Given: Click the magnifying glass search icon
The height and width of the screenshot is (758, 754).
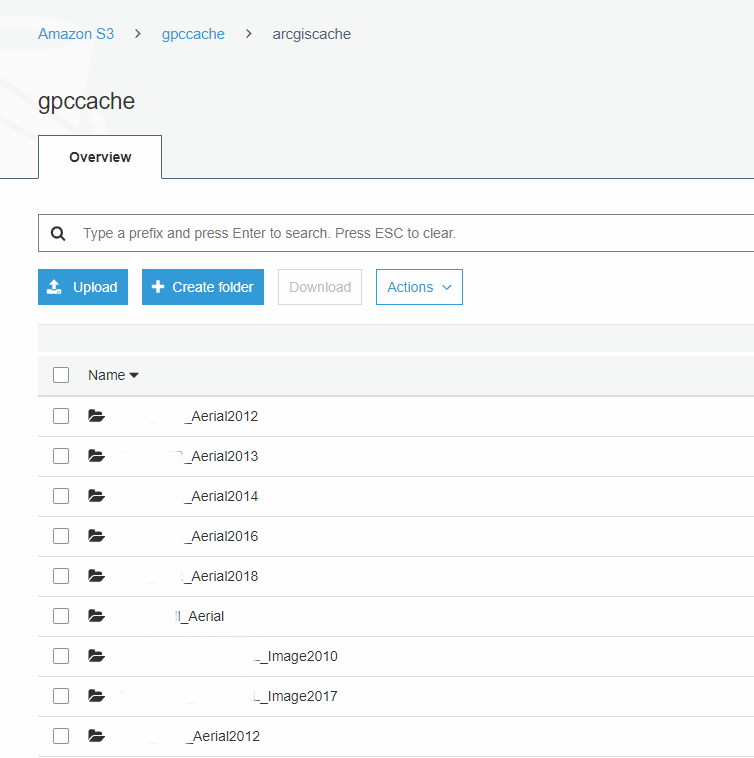Looking at the screenshot, I should point(59,233).
